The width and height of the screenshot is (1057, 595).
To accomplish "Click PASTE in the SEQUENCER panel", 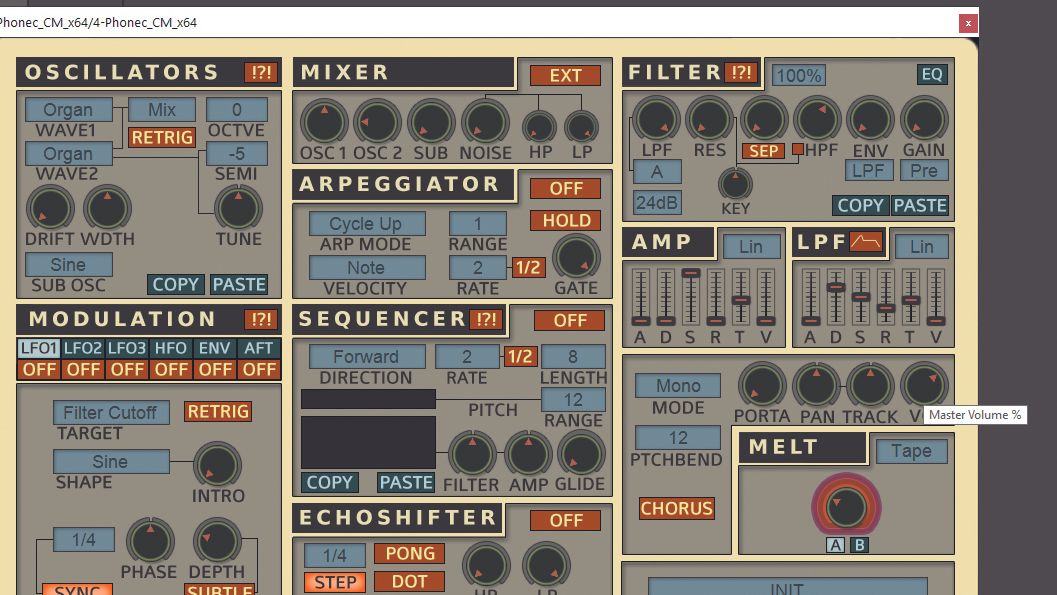I will [x=405, y=482].
